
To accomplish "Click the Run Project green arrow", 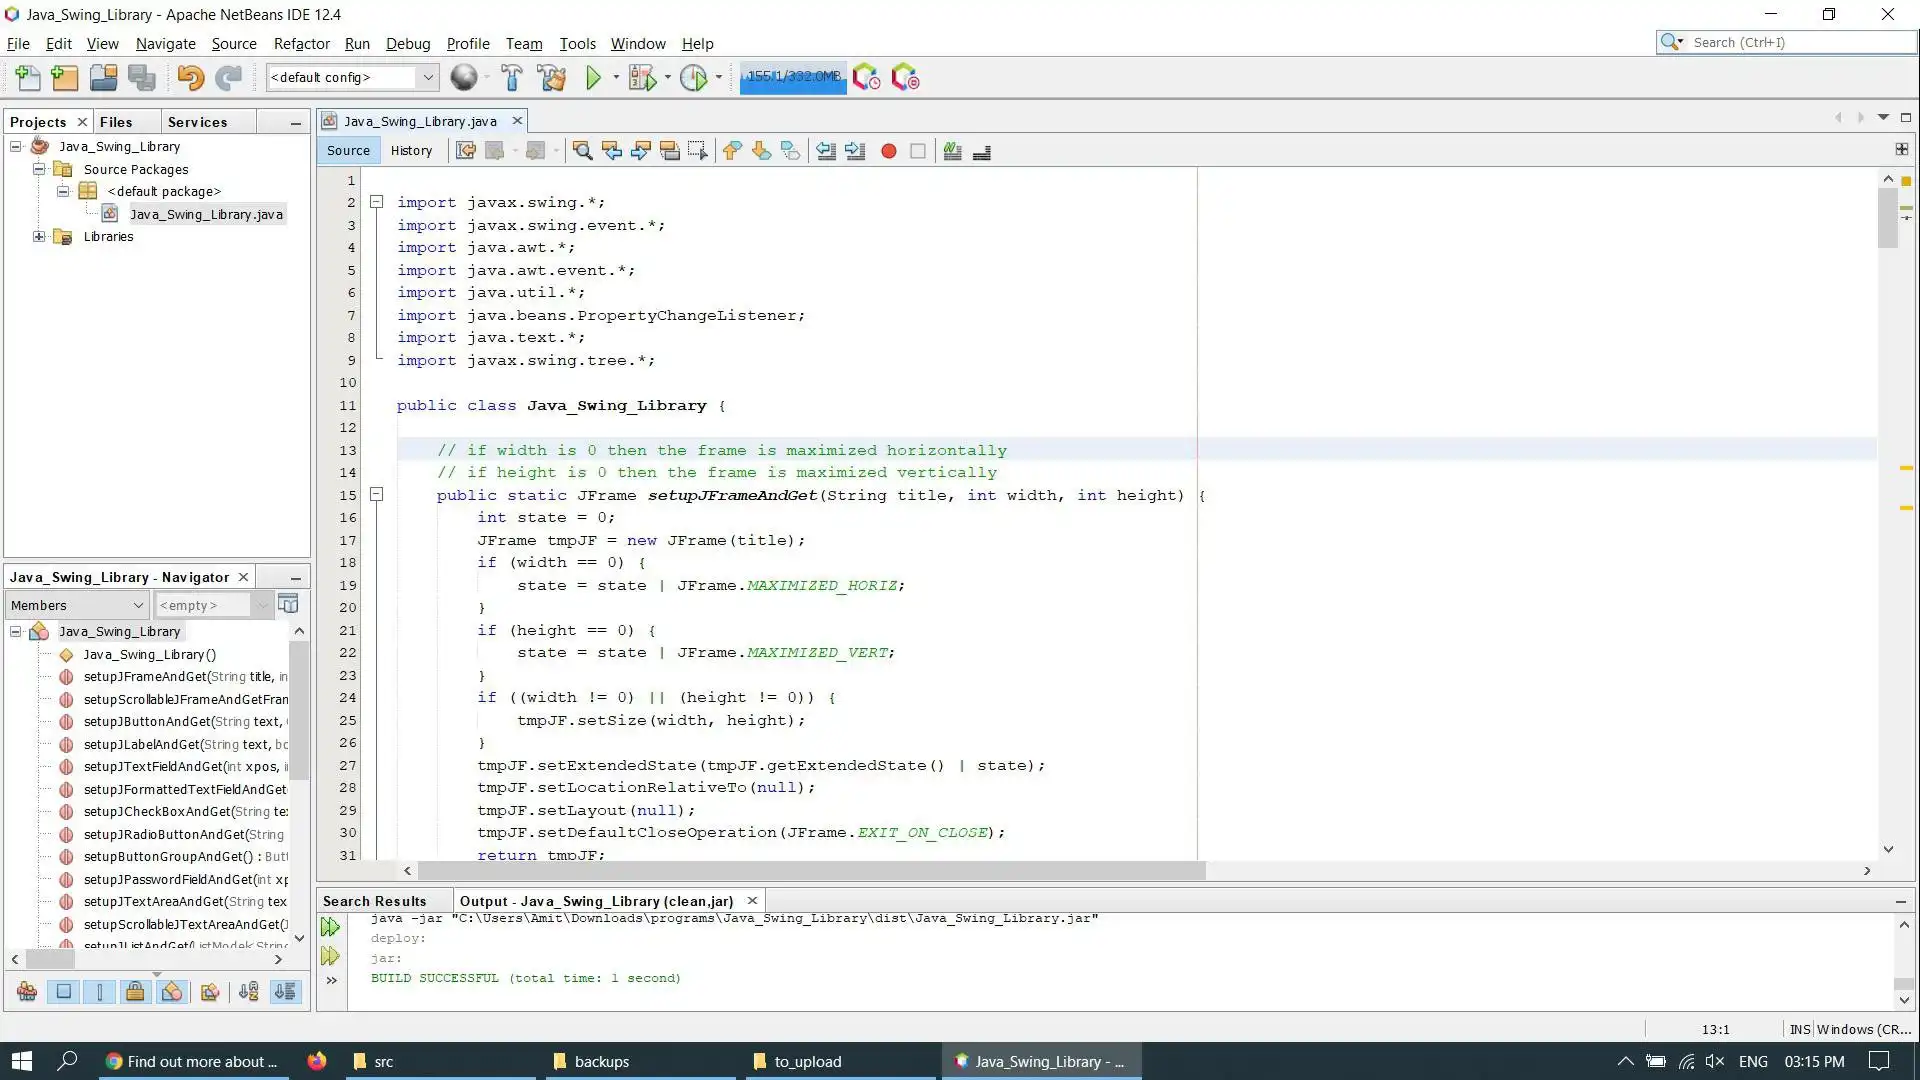I will click(x=593, y=78).
